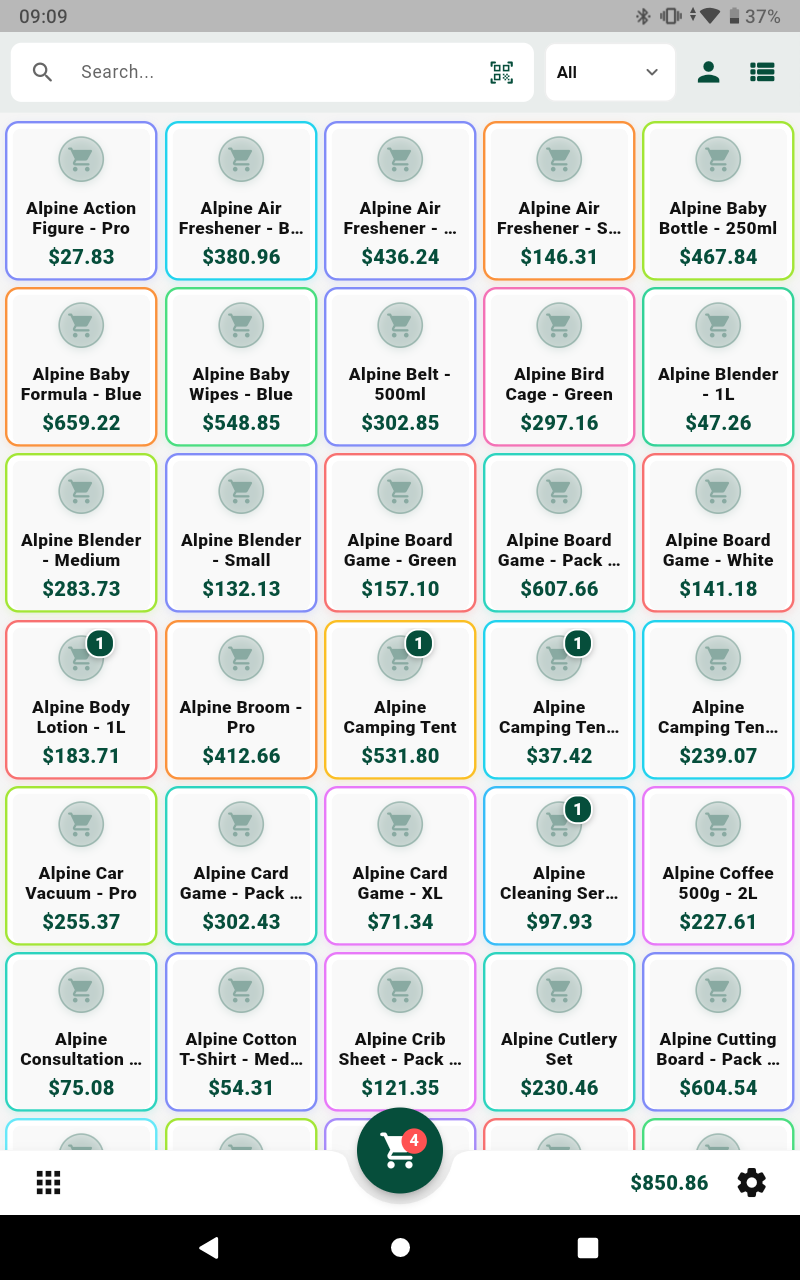This screenshot has height=1280, width=800.
Task: Select Alpine Cutlery Set product card
Action: (559, 1032)
